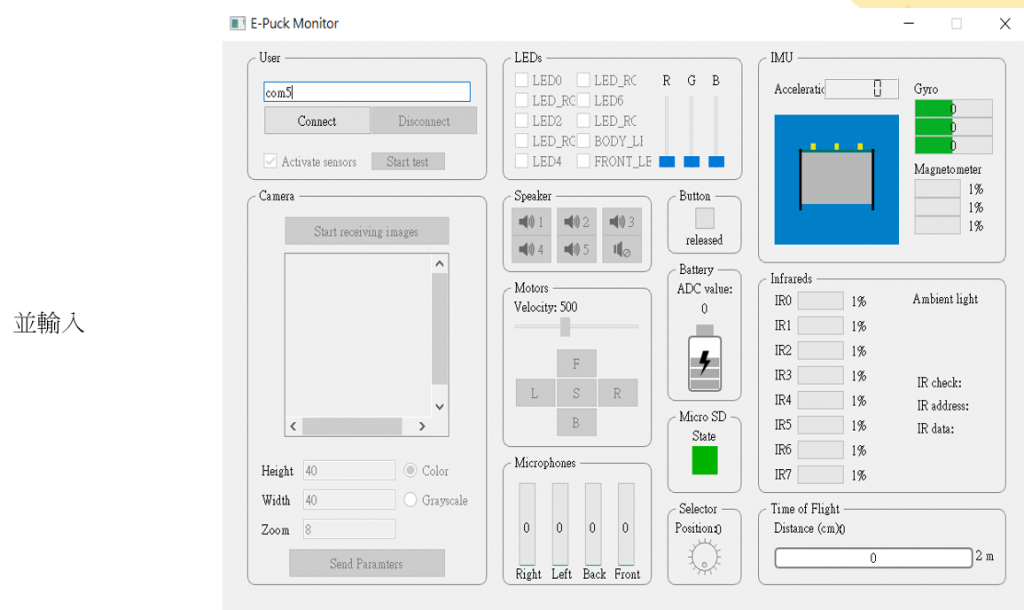This screenshot has width=1024, height=610.
Task: Drive forward with the F motor button
Action: (x=576, y=364)
